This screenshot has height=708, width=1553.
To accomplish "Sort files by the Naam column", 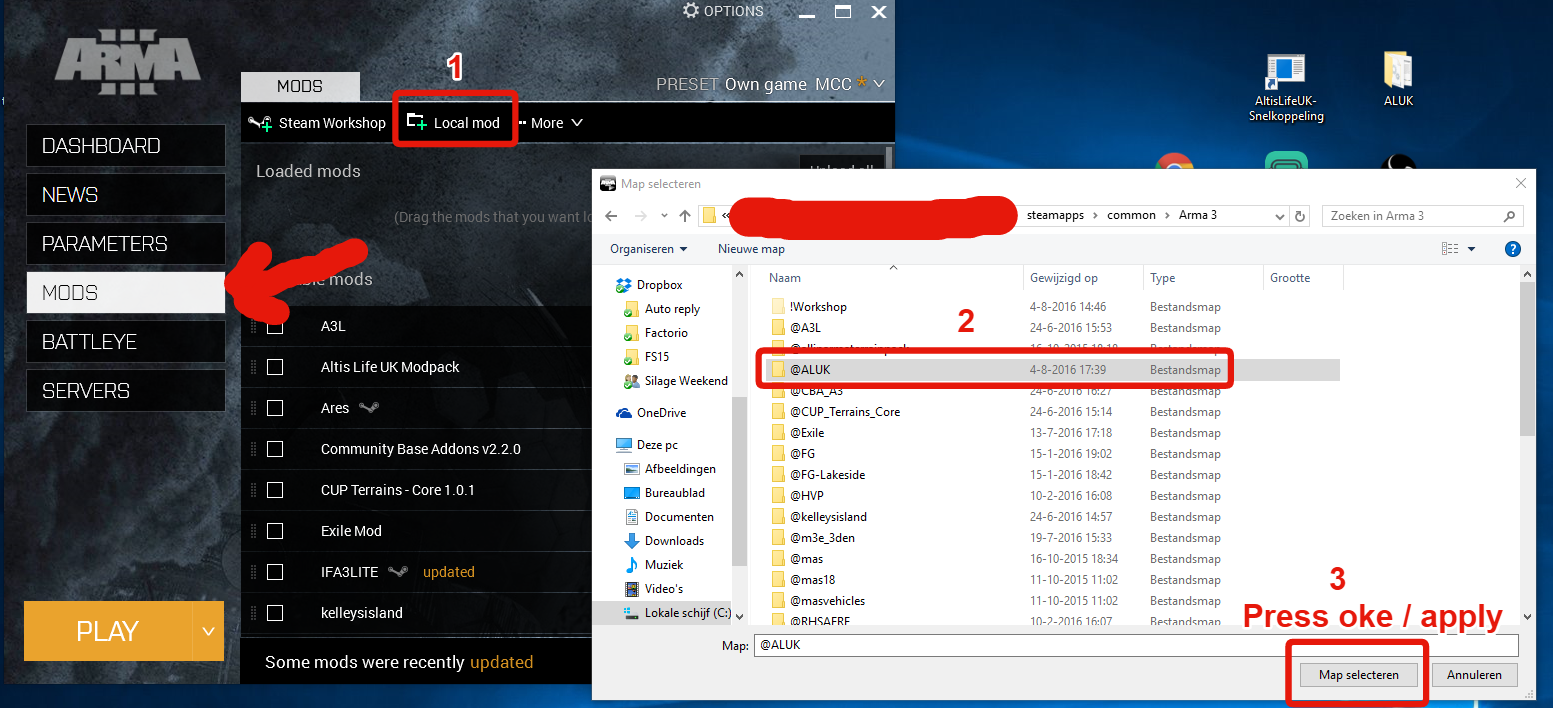I will point(894,278).
